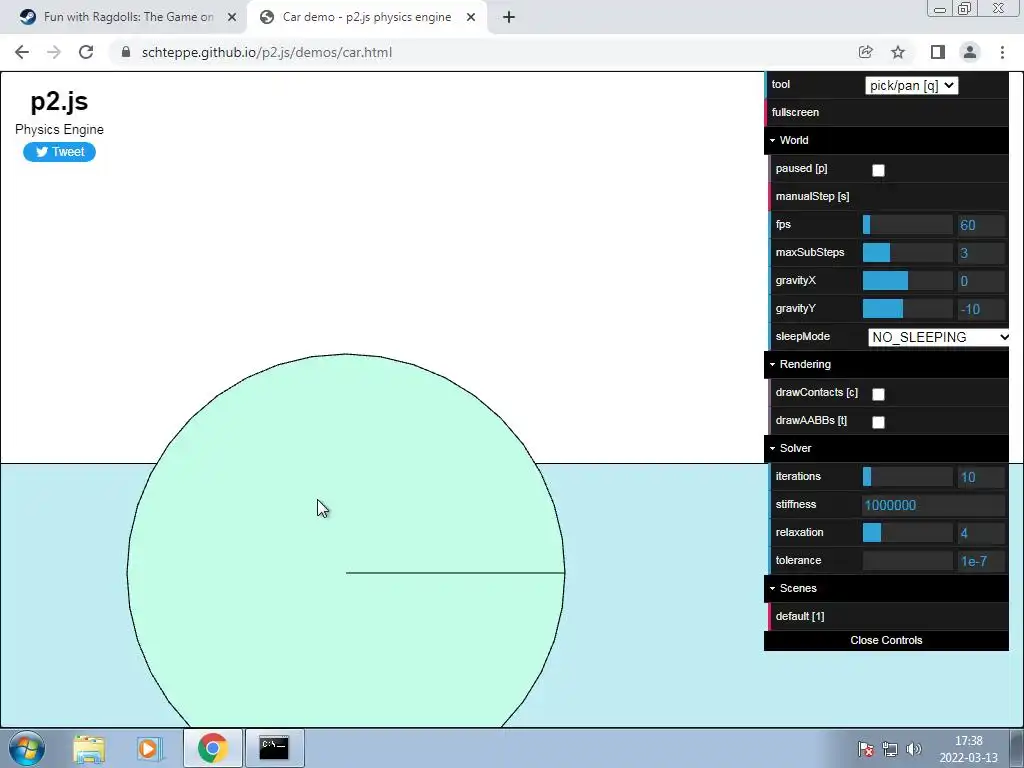Close the Car demo tab
The width and height of the screenshot is (1024, 768).
click(x=471, y=17)
